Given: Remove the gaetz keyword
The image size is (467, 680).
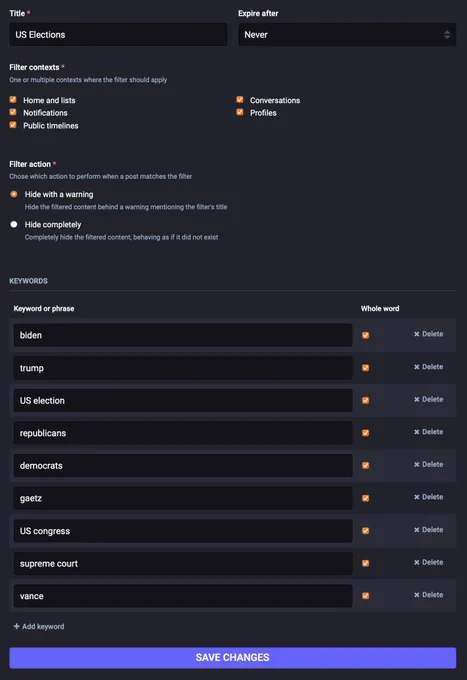Looking at the screenshot, I should [428, 497].
